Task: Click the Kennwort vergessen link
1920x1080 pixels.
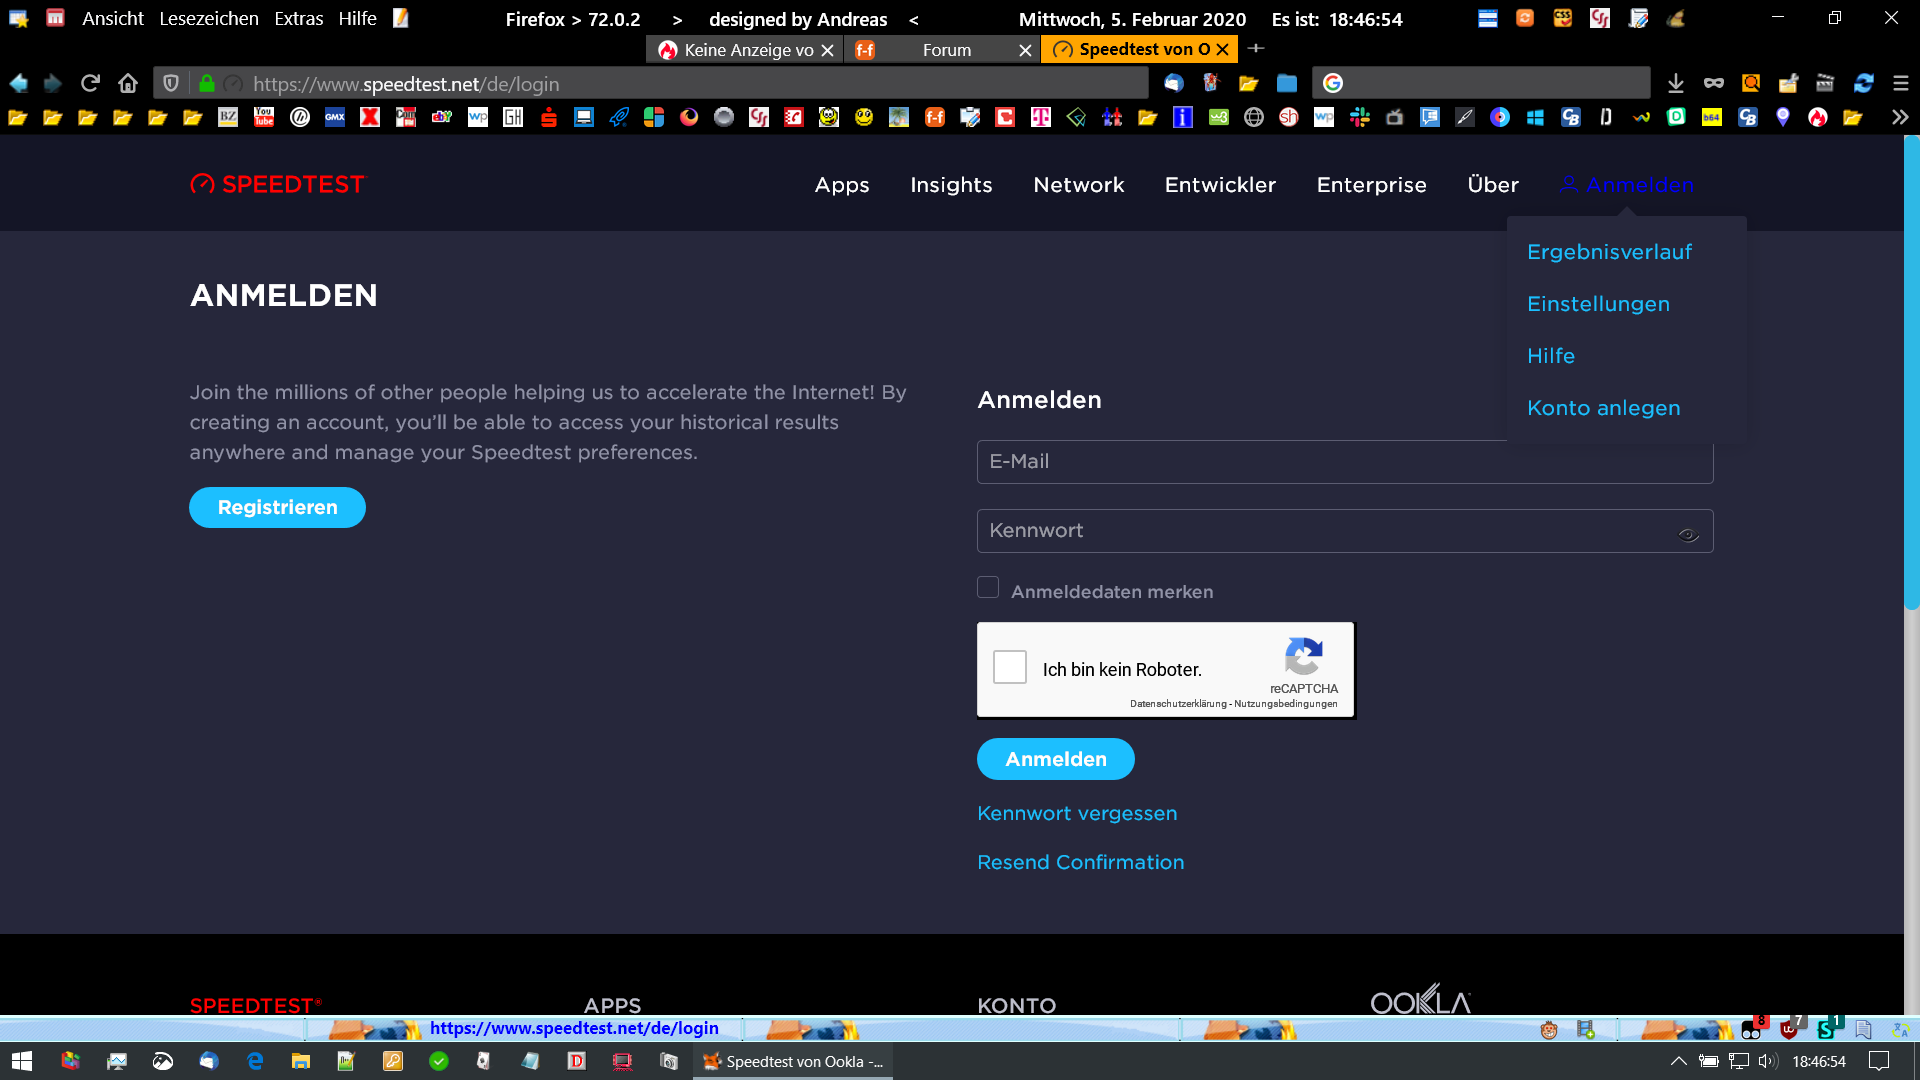Action: [1077, 813]
